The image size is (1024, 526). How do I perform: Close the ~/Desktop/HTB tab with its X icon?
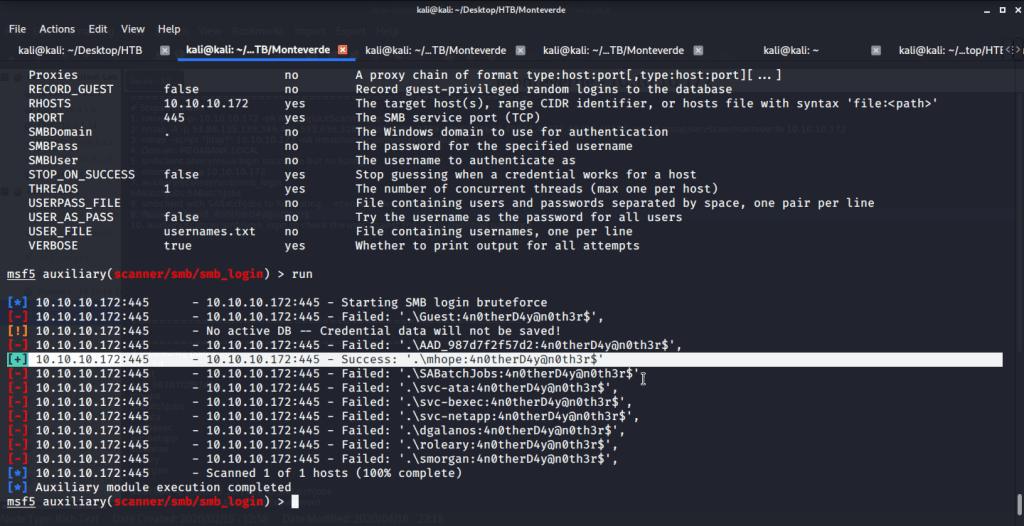164,50
